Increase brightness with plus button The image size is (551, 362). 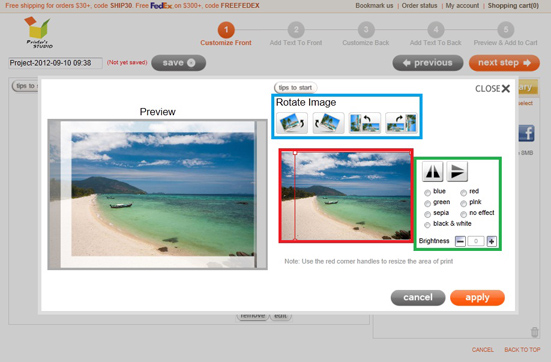click(491, 241)
